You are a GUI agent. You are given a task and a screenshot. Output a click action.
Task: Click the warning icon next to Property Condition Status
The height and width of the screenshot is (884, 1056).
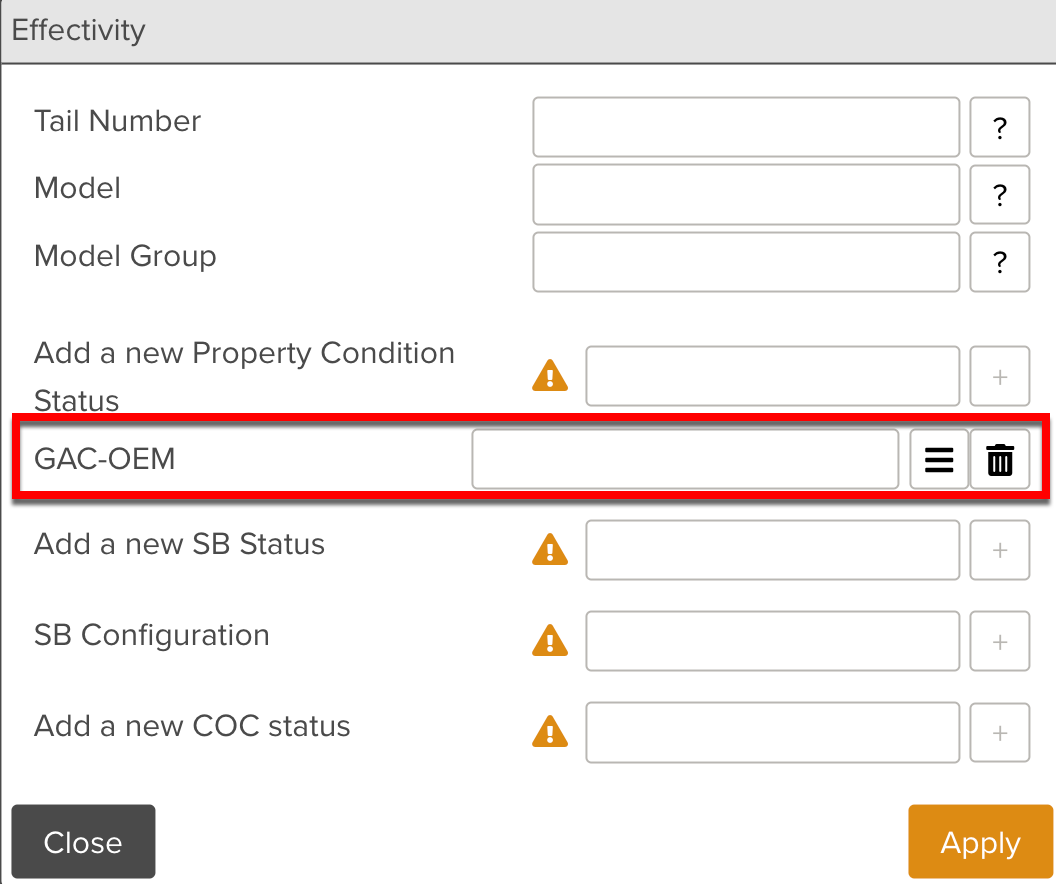click(549, 375)
